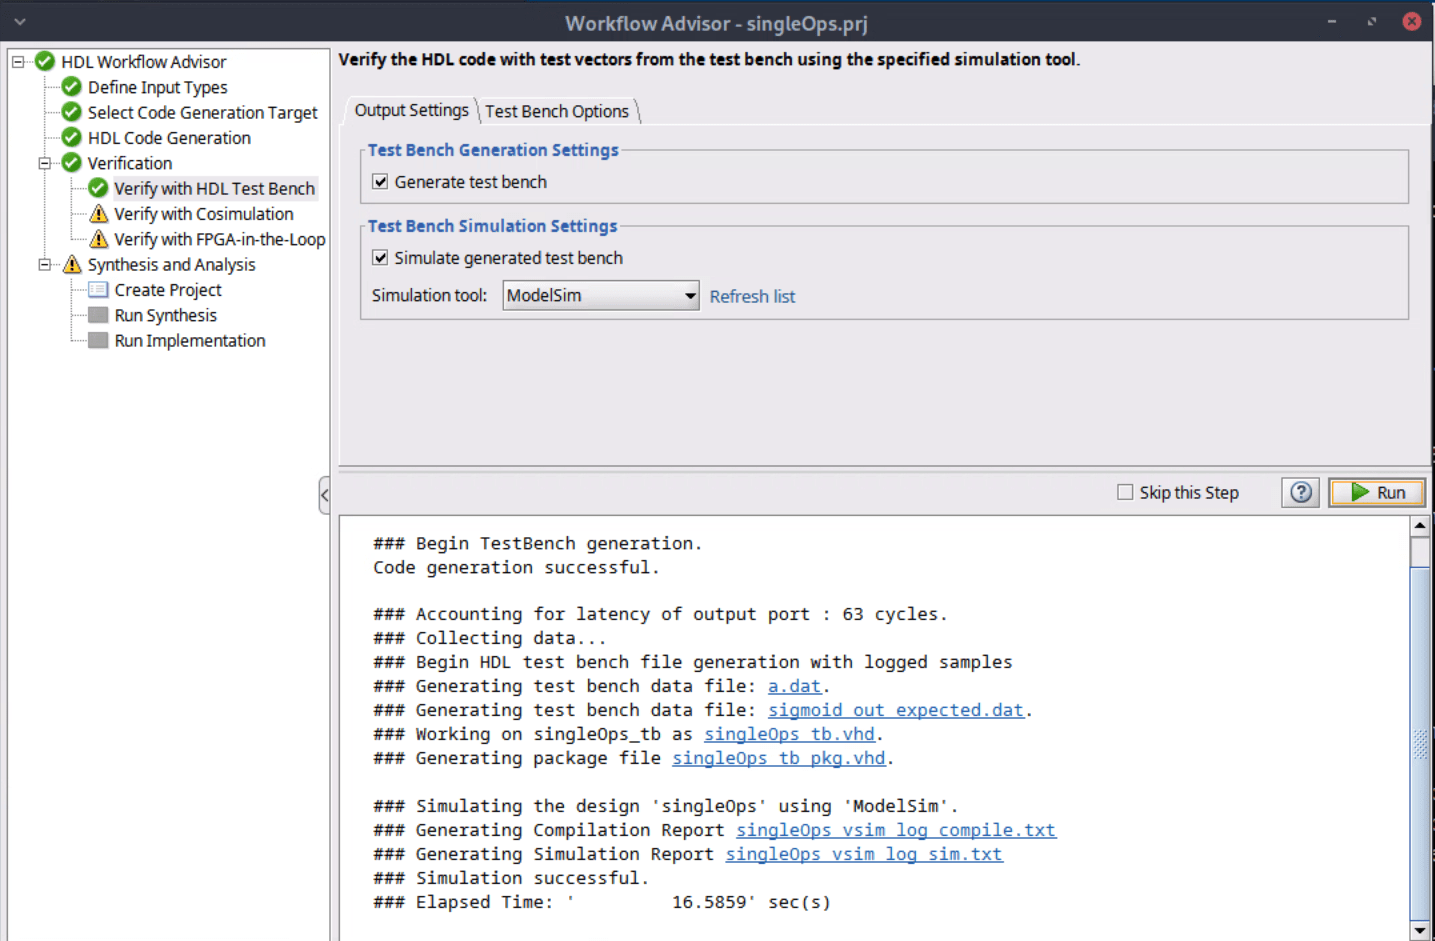Screen dimensions: 1435x941
Task: Click the gray icon beside Run Synthesis
Action: tap(97, 314)
